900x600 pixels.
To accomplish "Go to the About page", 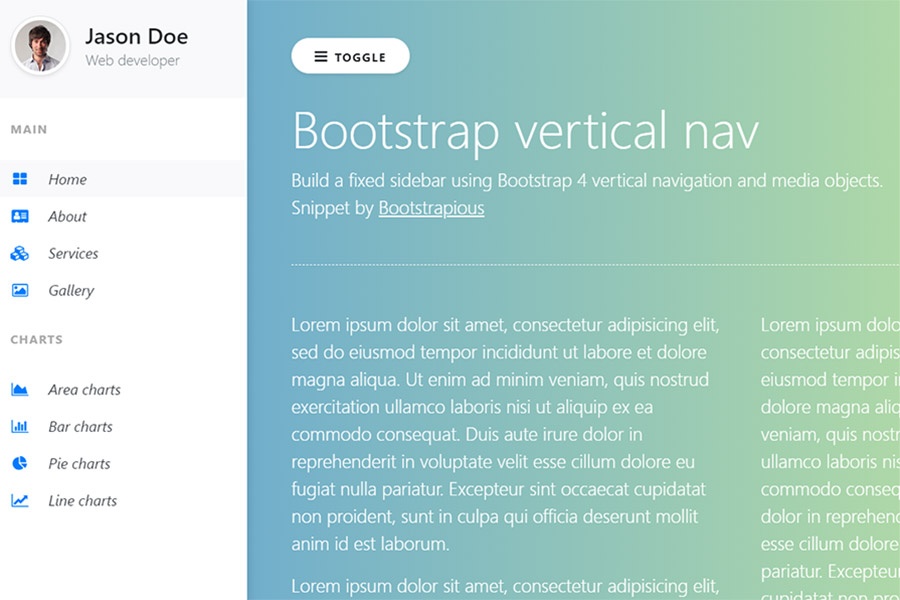I will coord(123,216).
